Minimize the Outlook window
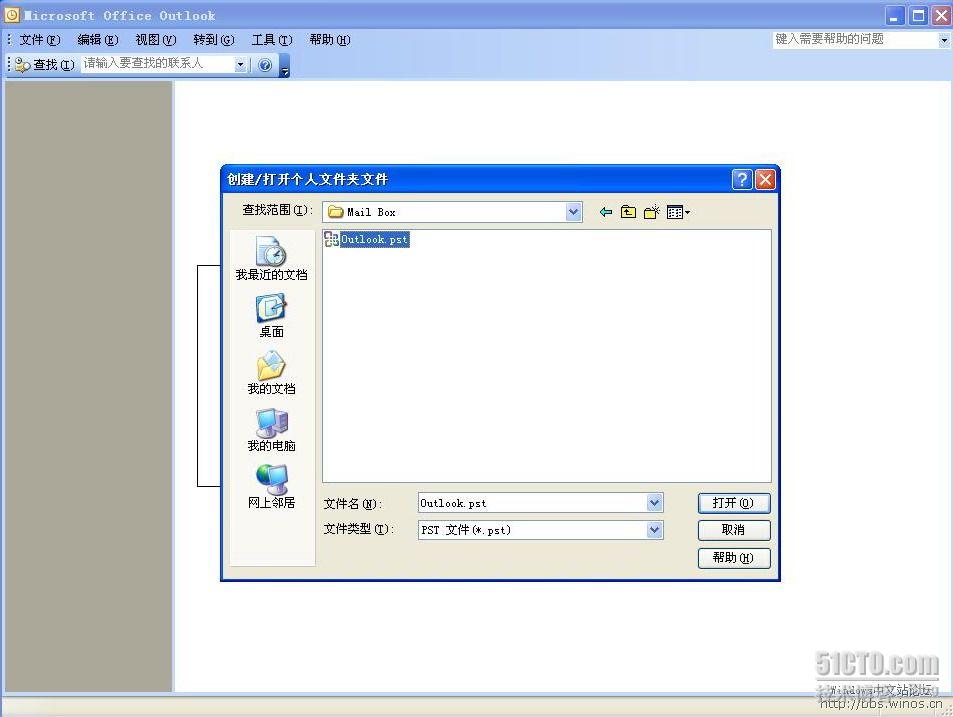This screenshot has width=953, height=717. click(x=893, y=16)
